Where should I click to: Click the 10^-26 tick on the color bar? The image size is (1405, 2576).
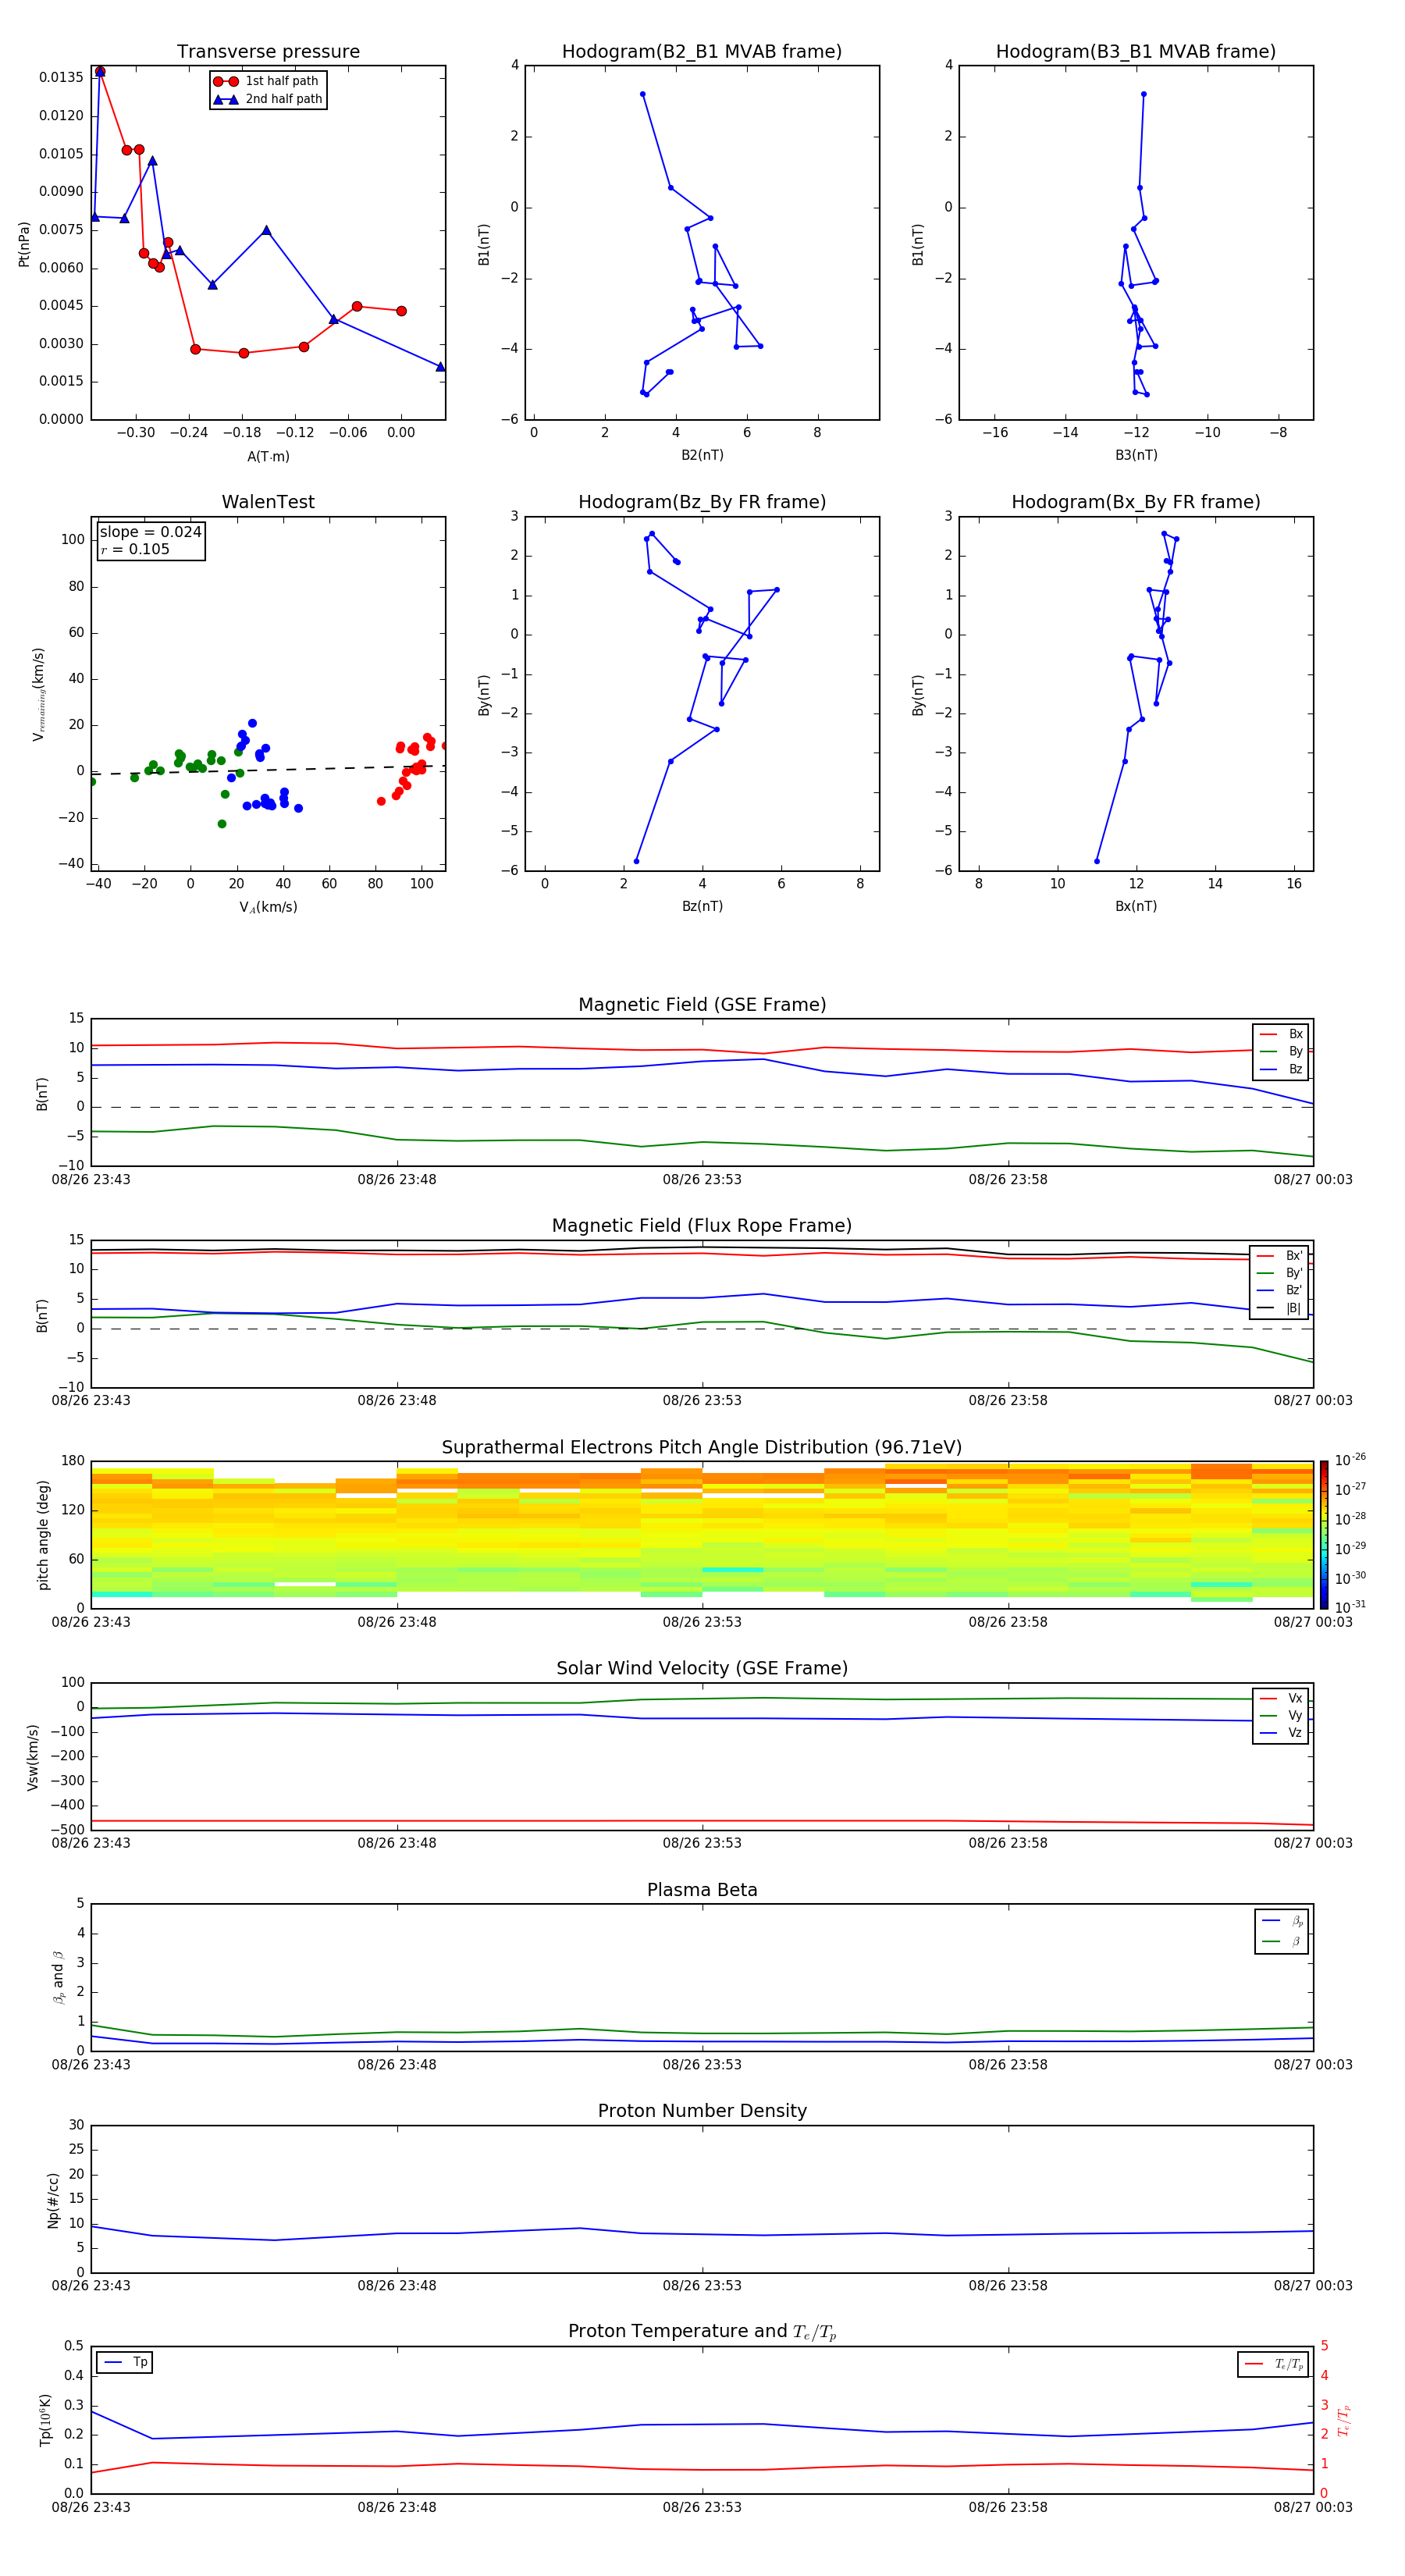1350,1460
